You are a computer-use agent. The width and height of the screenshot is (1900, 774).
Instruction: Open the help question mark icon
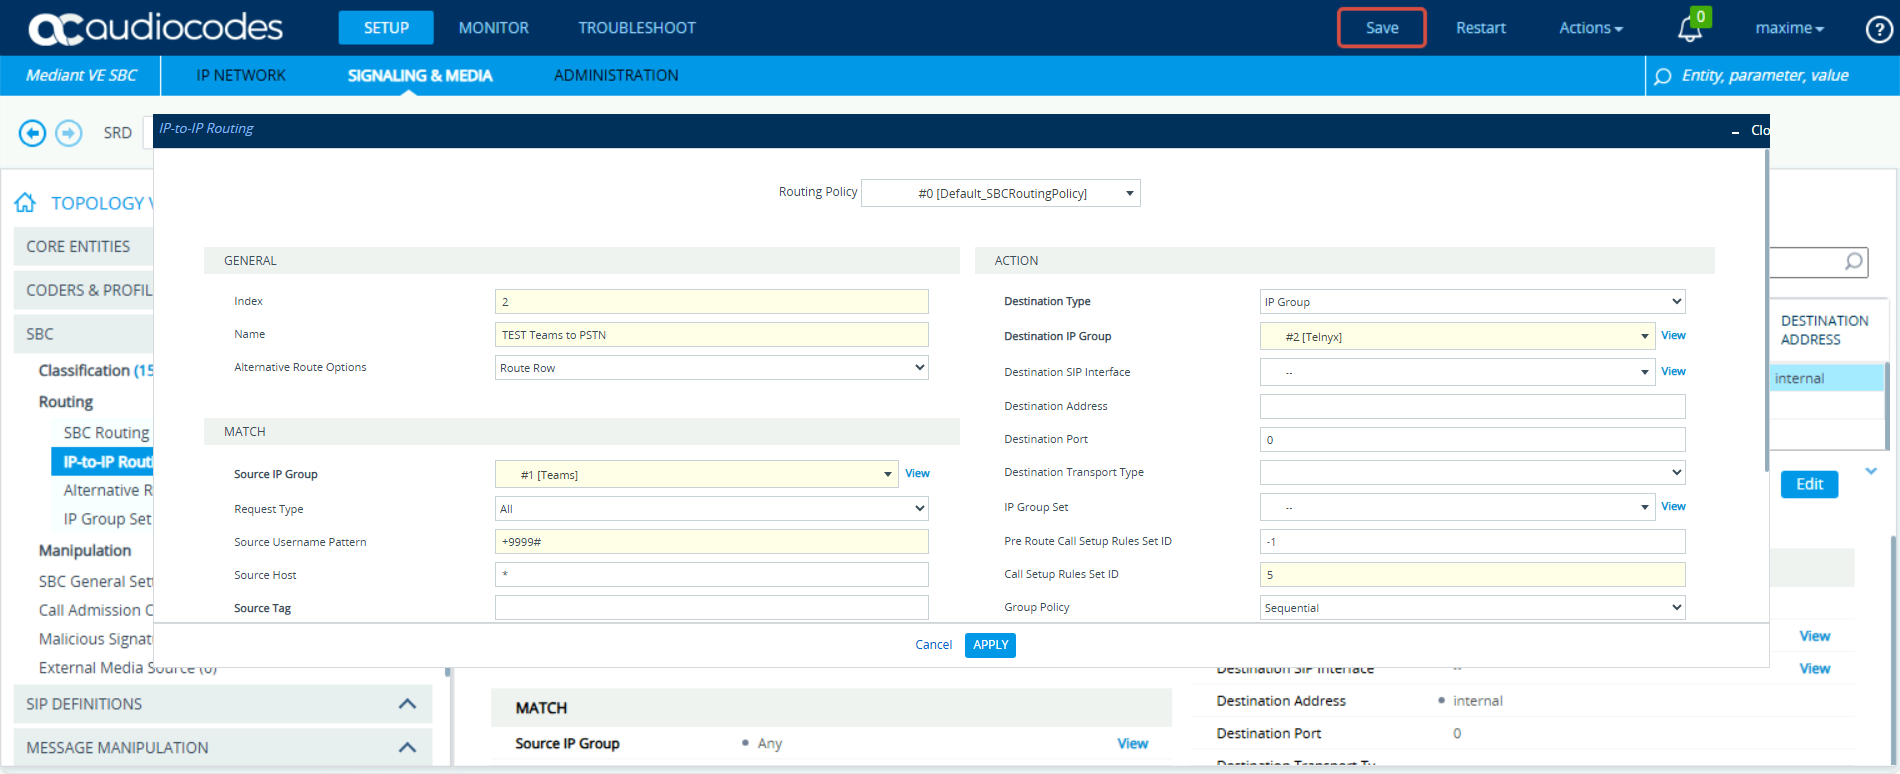(x=1878, y=29)
